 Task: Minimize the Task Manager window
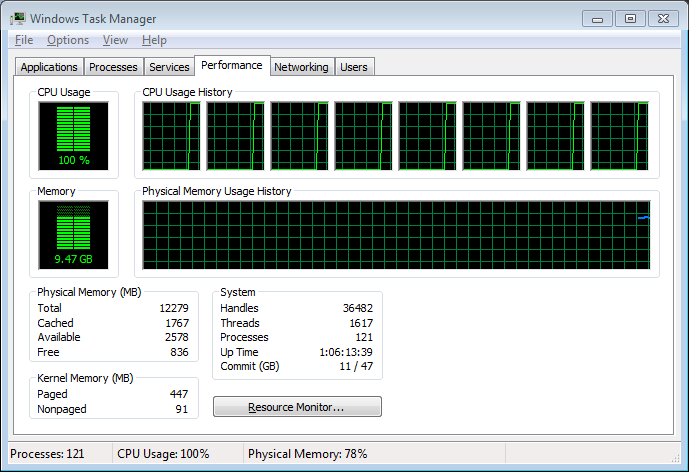597,19
